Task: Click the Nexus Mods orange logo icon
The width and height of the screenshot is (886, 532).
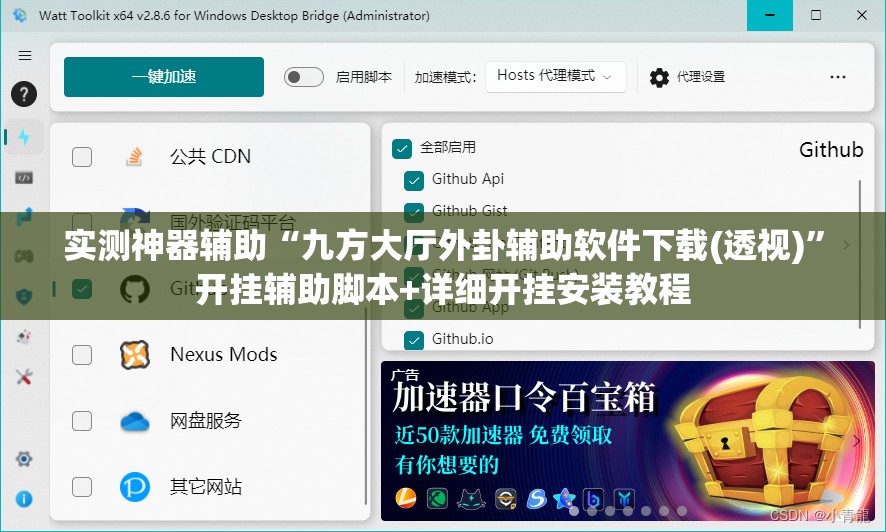Action: click(x=134, y=355)
